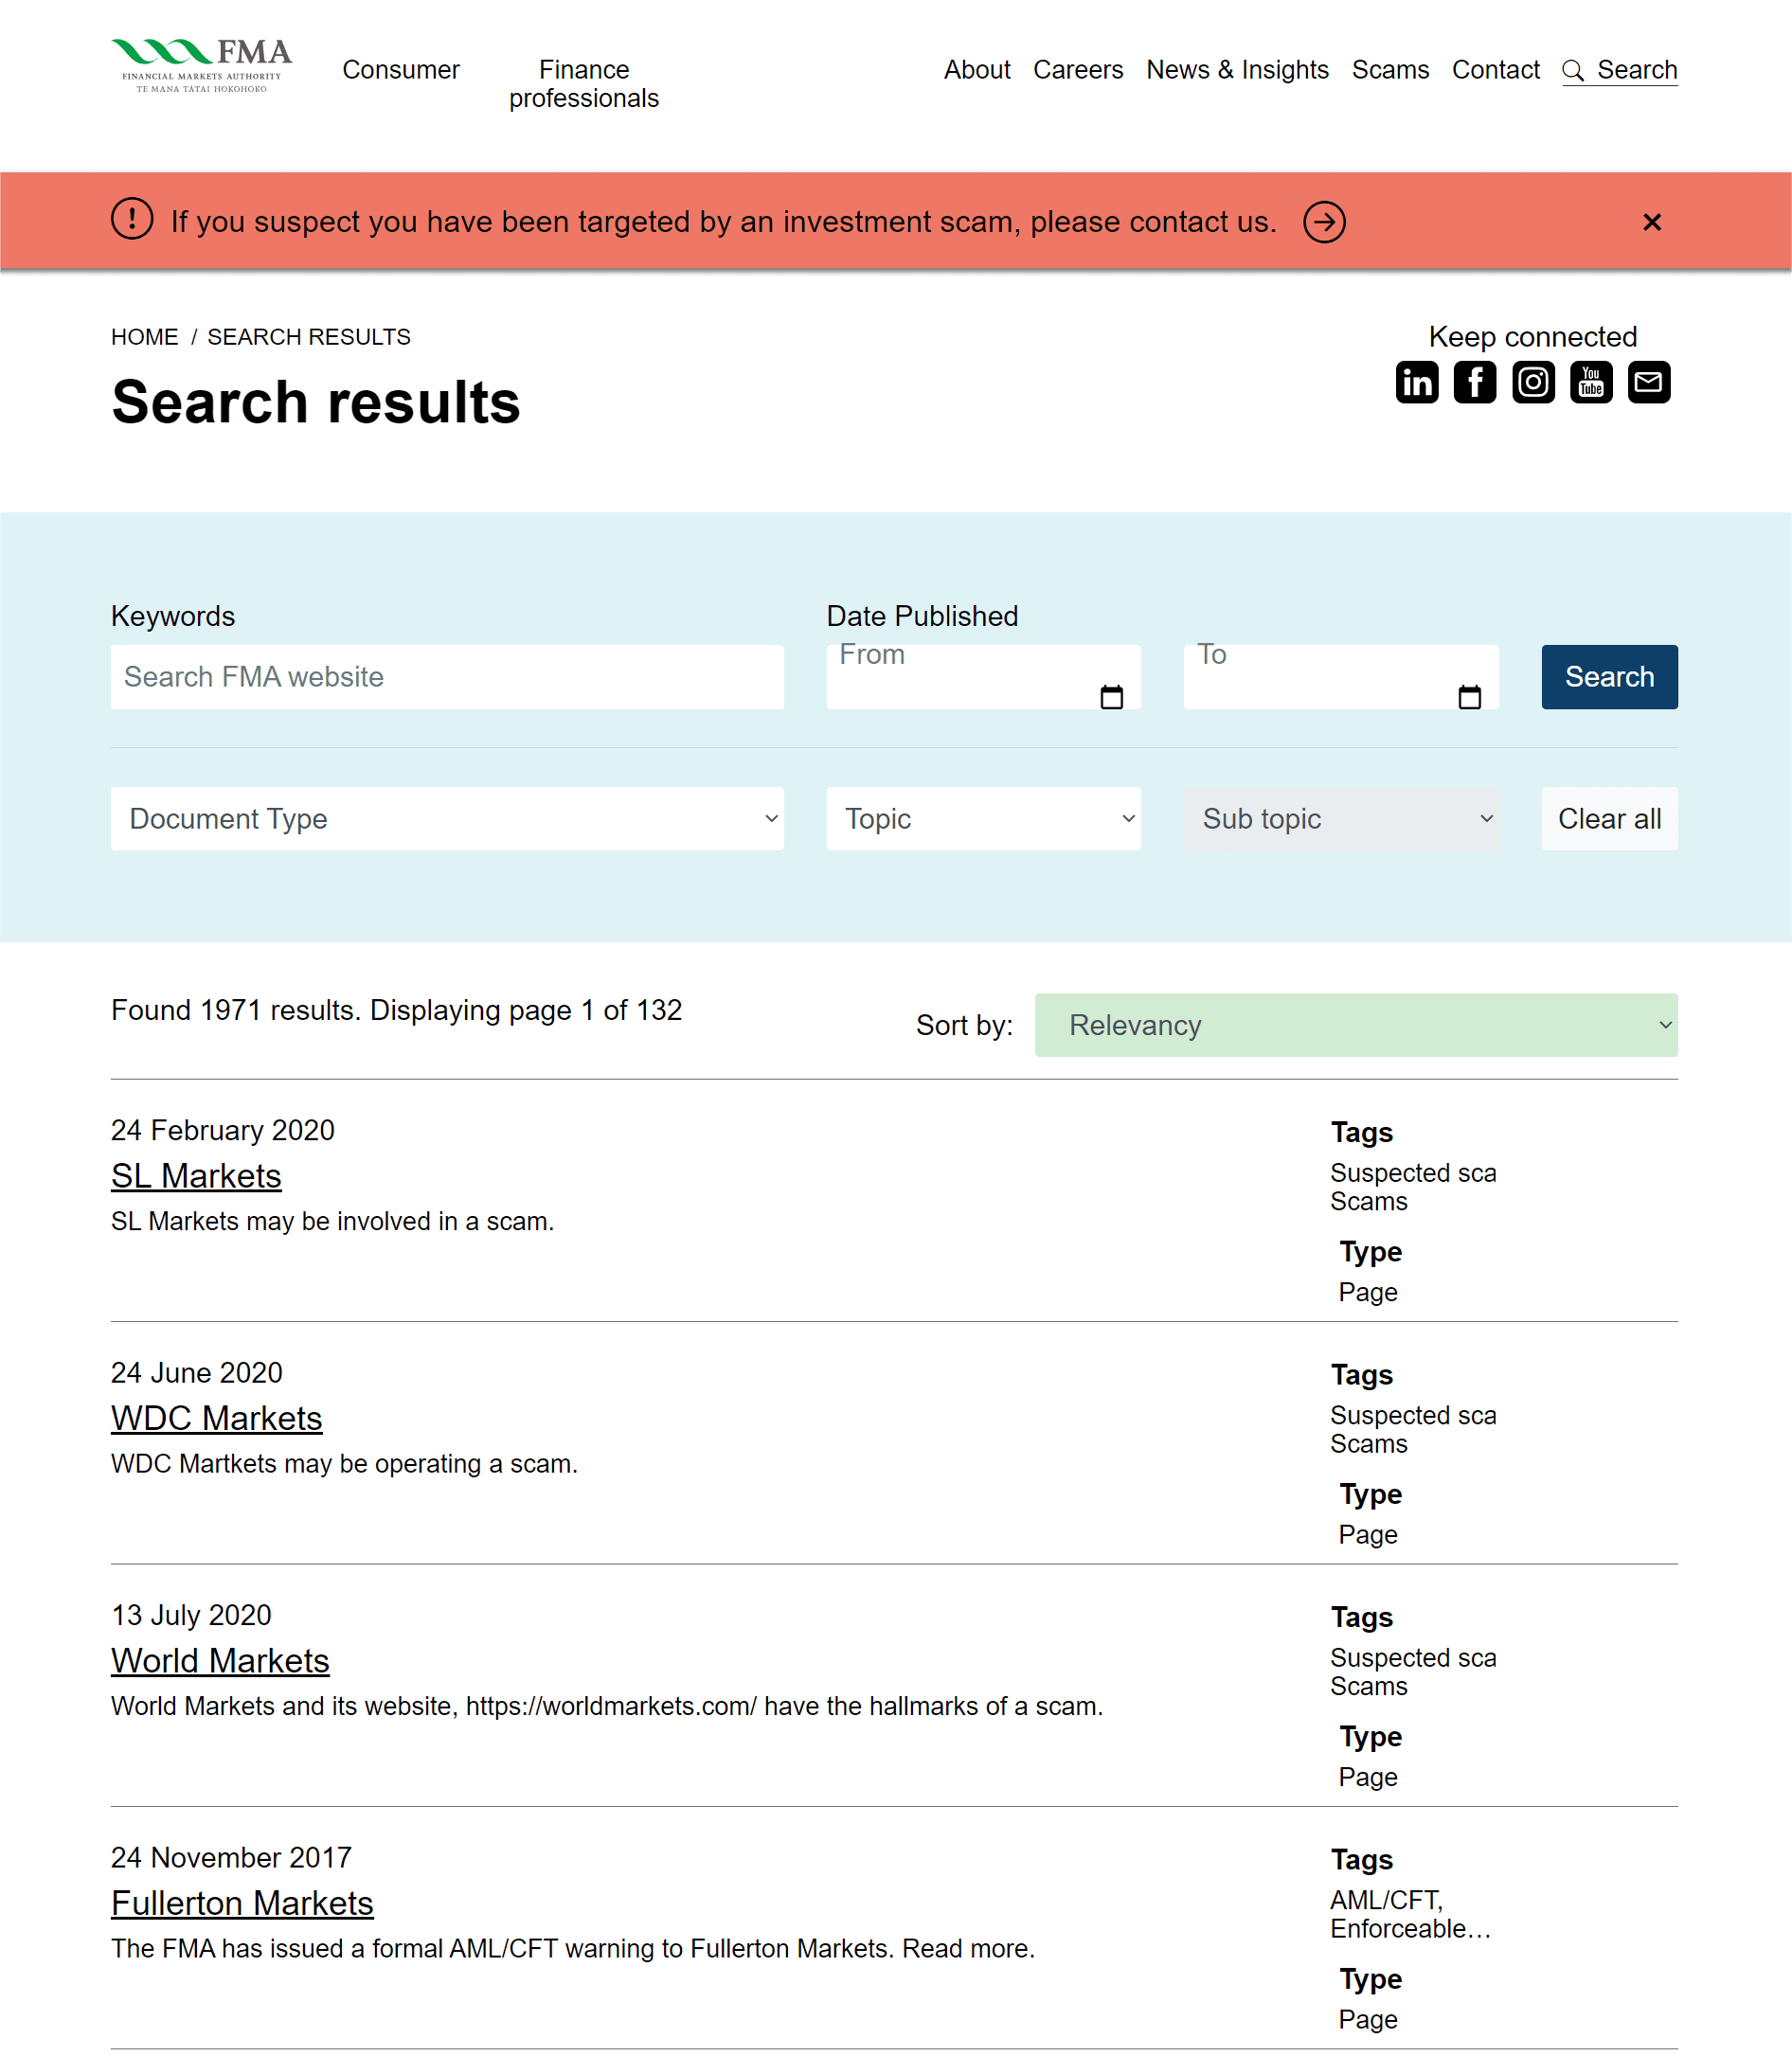This screenshot has width=1792, height=2056.
Task: Click the '24 November 2017' date text
Action: click(x=231, y=1857)
